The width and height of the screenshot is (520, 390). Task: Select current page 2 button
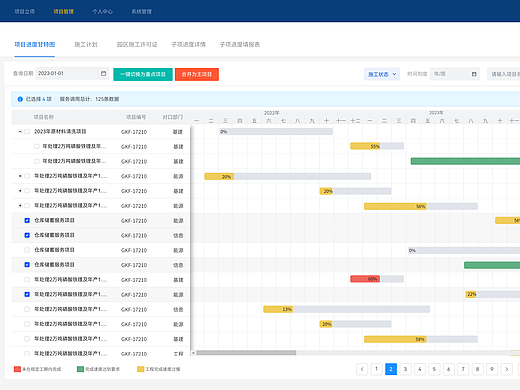pyautogui.click(x=391, y=369)
